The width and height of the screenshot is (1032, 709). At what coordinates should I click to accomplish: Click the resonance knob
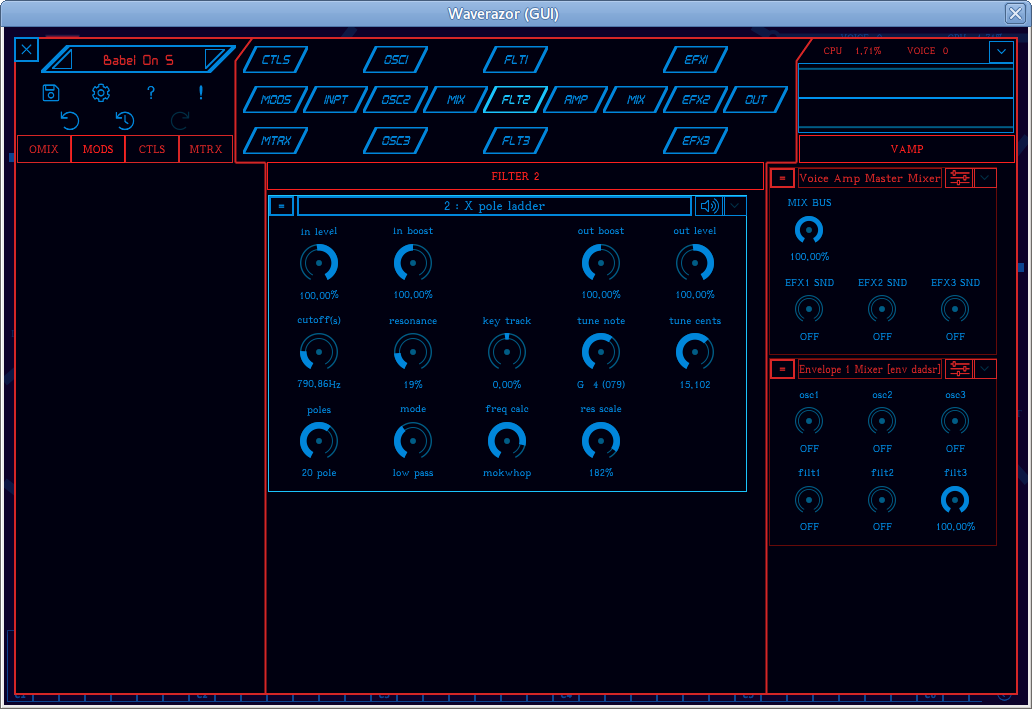(x=413, y=352)
